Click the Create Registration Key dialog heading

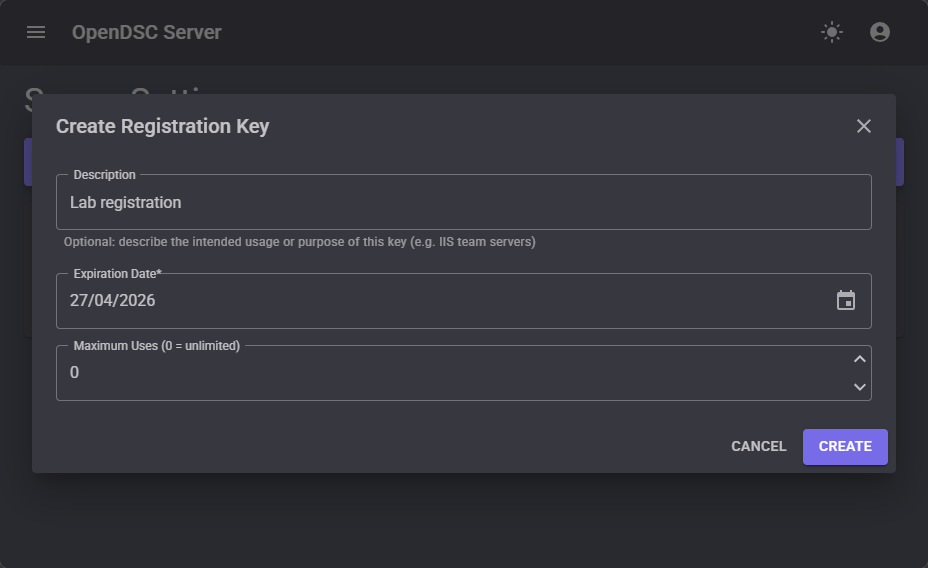[163, 126]
